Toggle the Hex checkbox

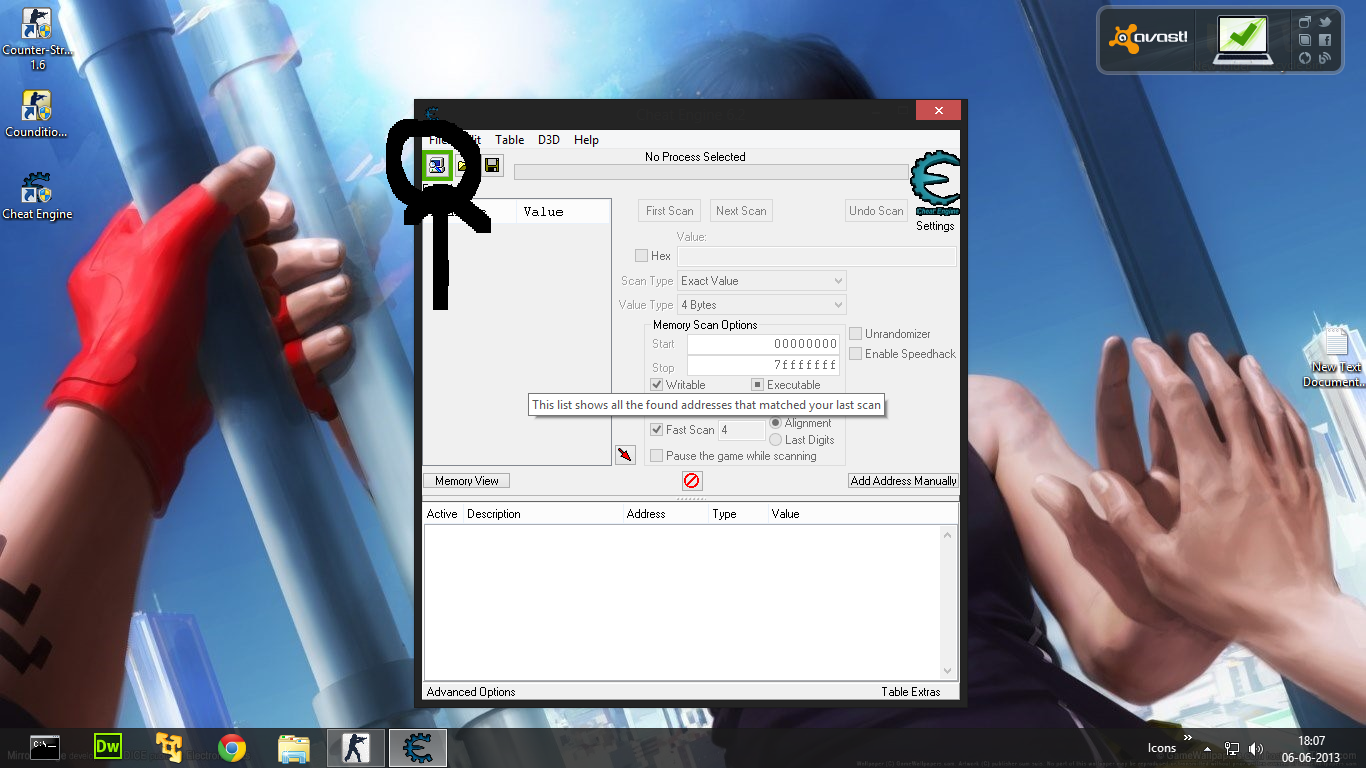coord(642,256)
